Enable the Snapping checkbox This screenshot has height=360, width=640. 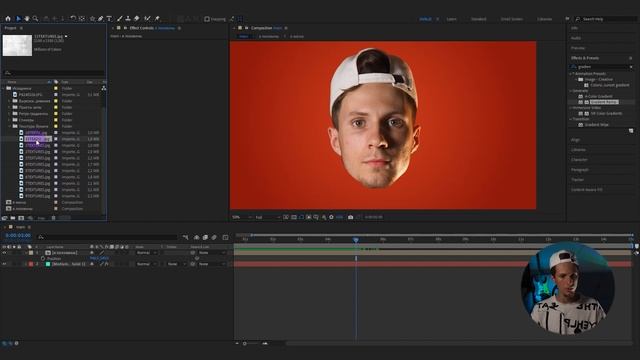point(207,19)
